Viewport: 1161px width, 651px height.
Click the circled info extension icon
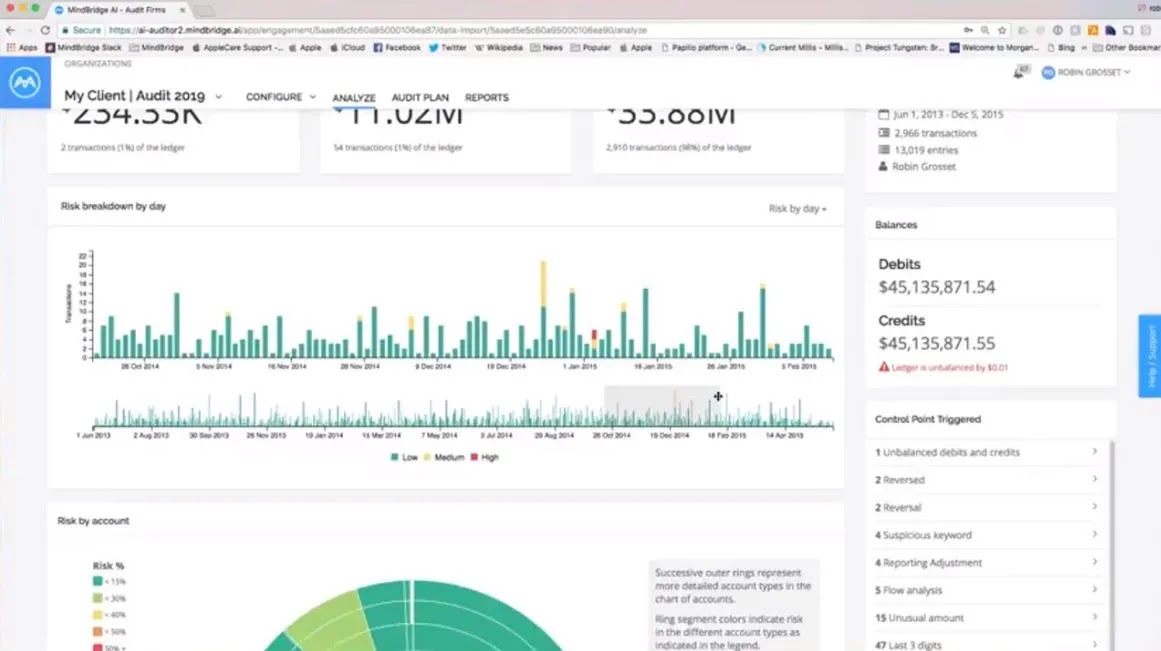[x=1057, y=30]
